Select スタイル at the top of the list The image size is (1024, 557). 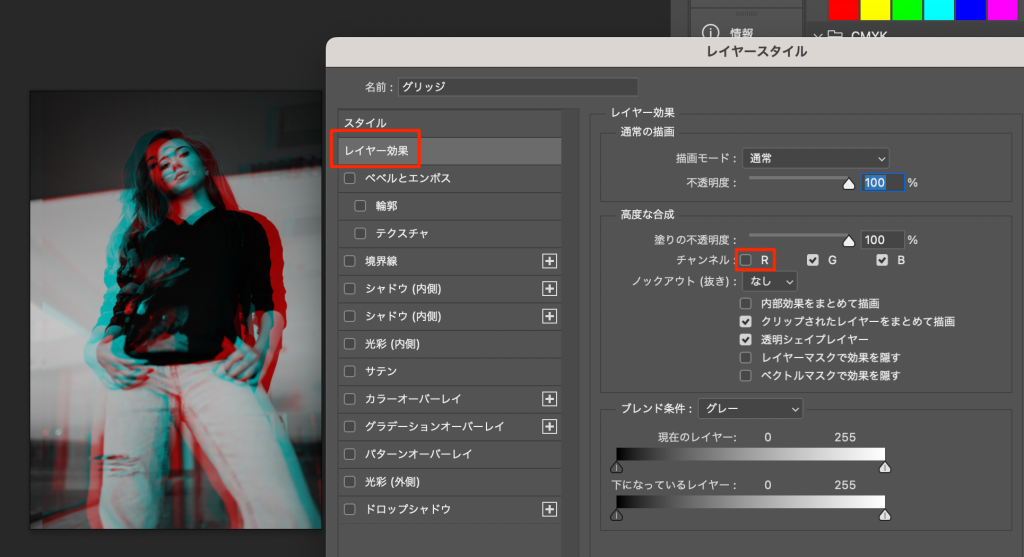click(364, 122)
